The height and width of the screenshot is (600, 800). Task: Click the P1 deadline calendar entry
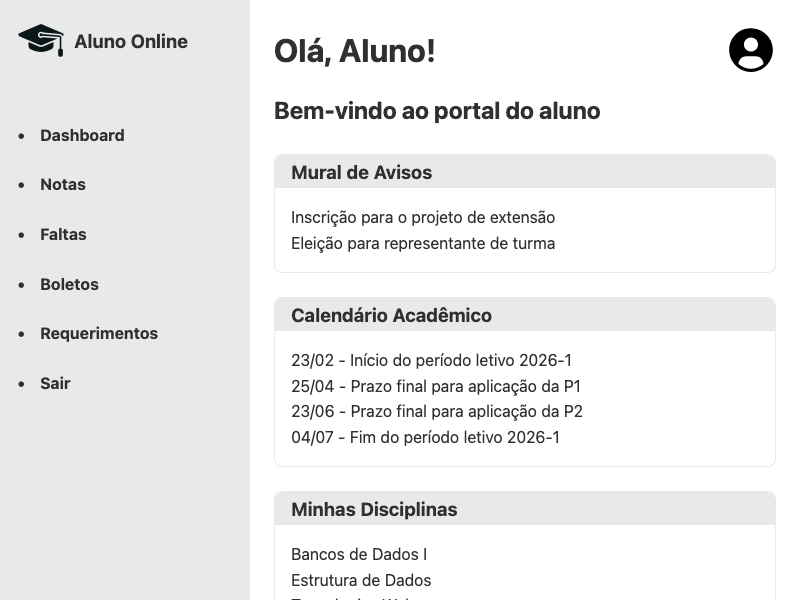coord(436,386)
